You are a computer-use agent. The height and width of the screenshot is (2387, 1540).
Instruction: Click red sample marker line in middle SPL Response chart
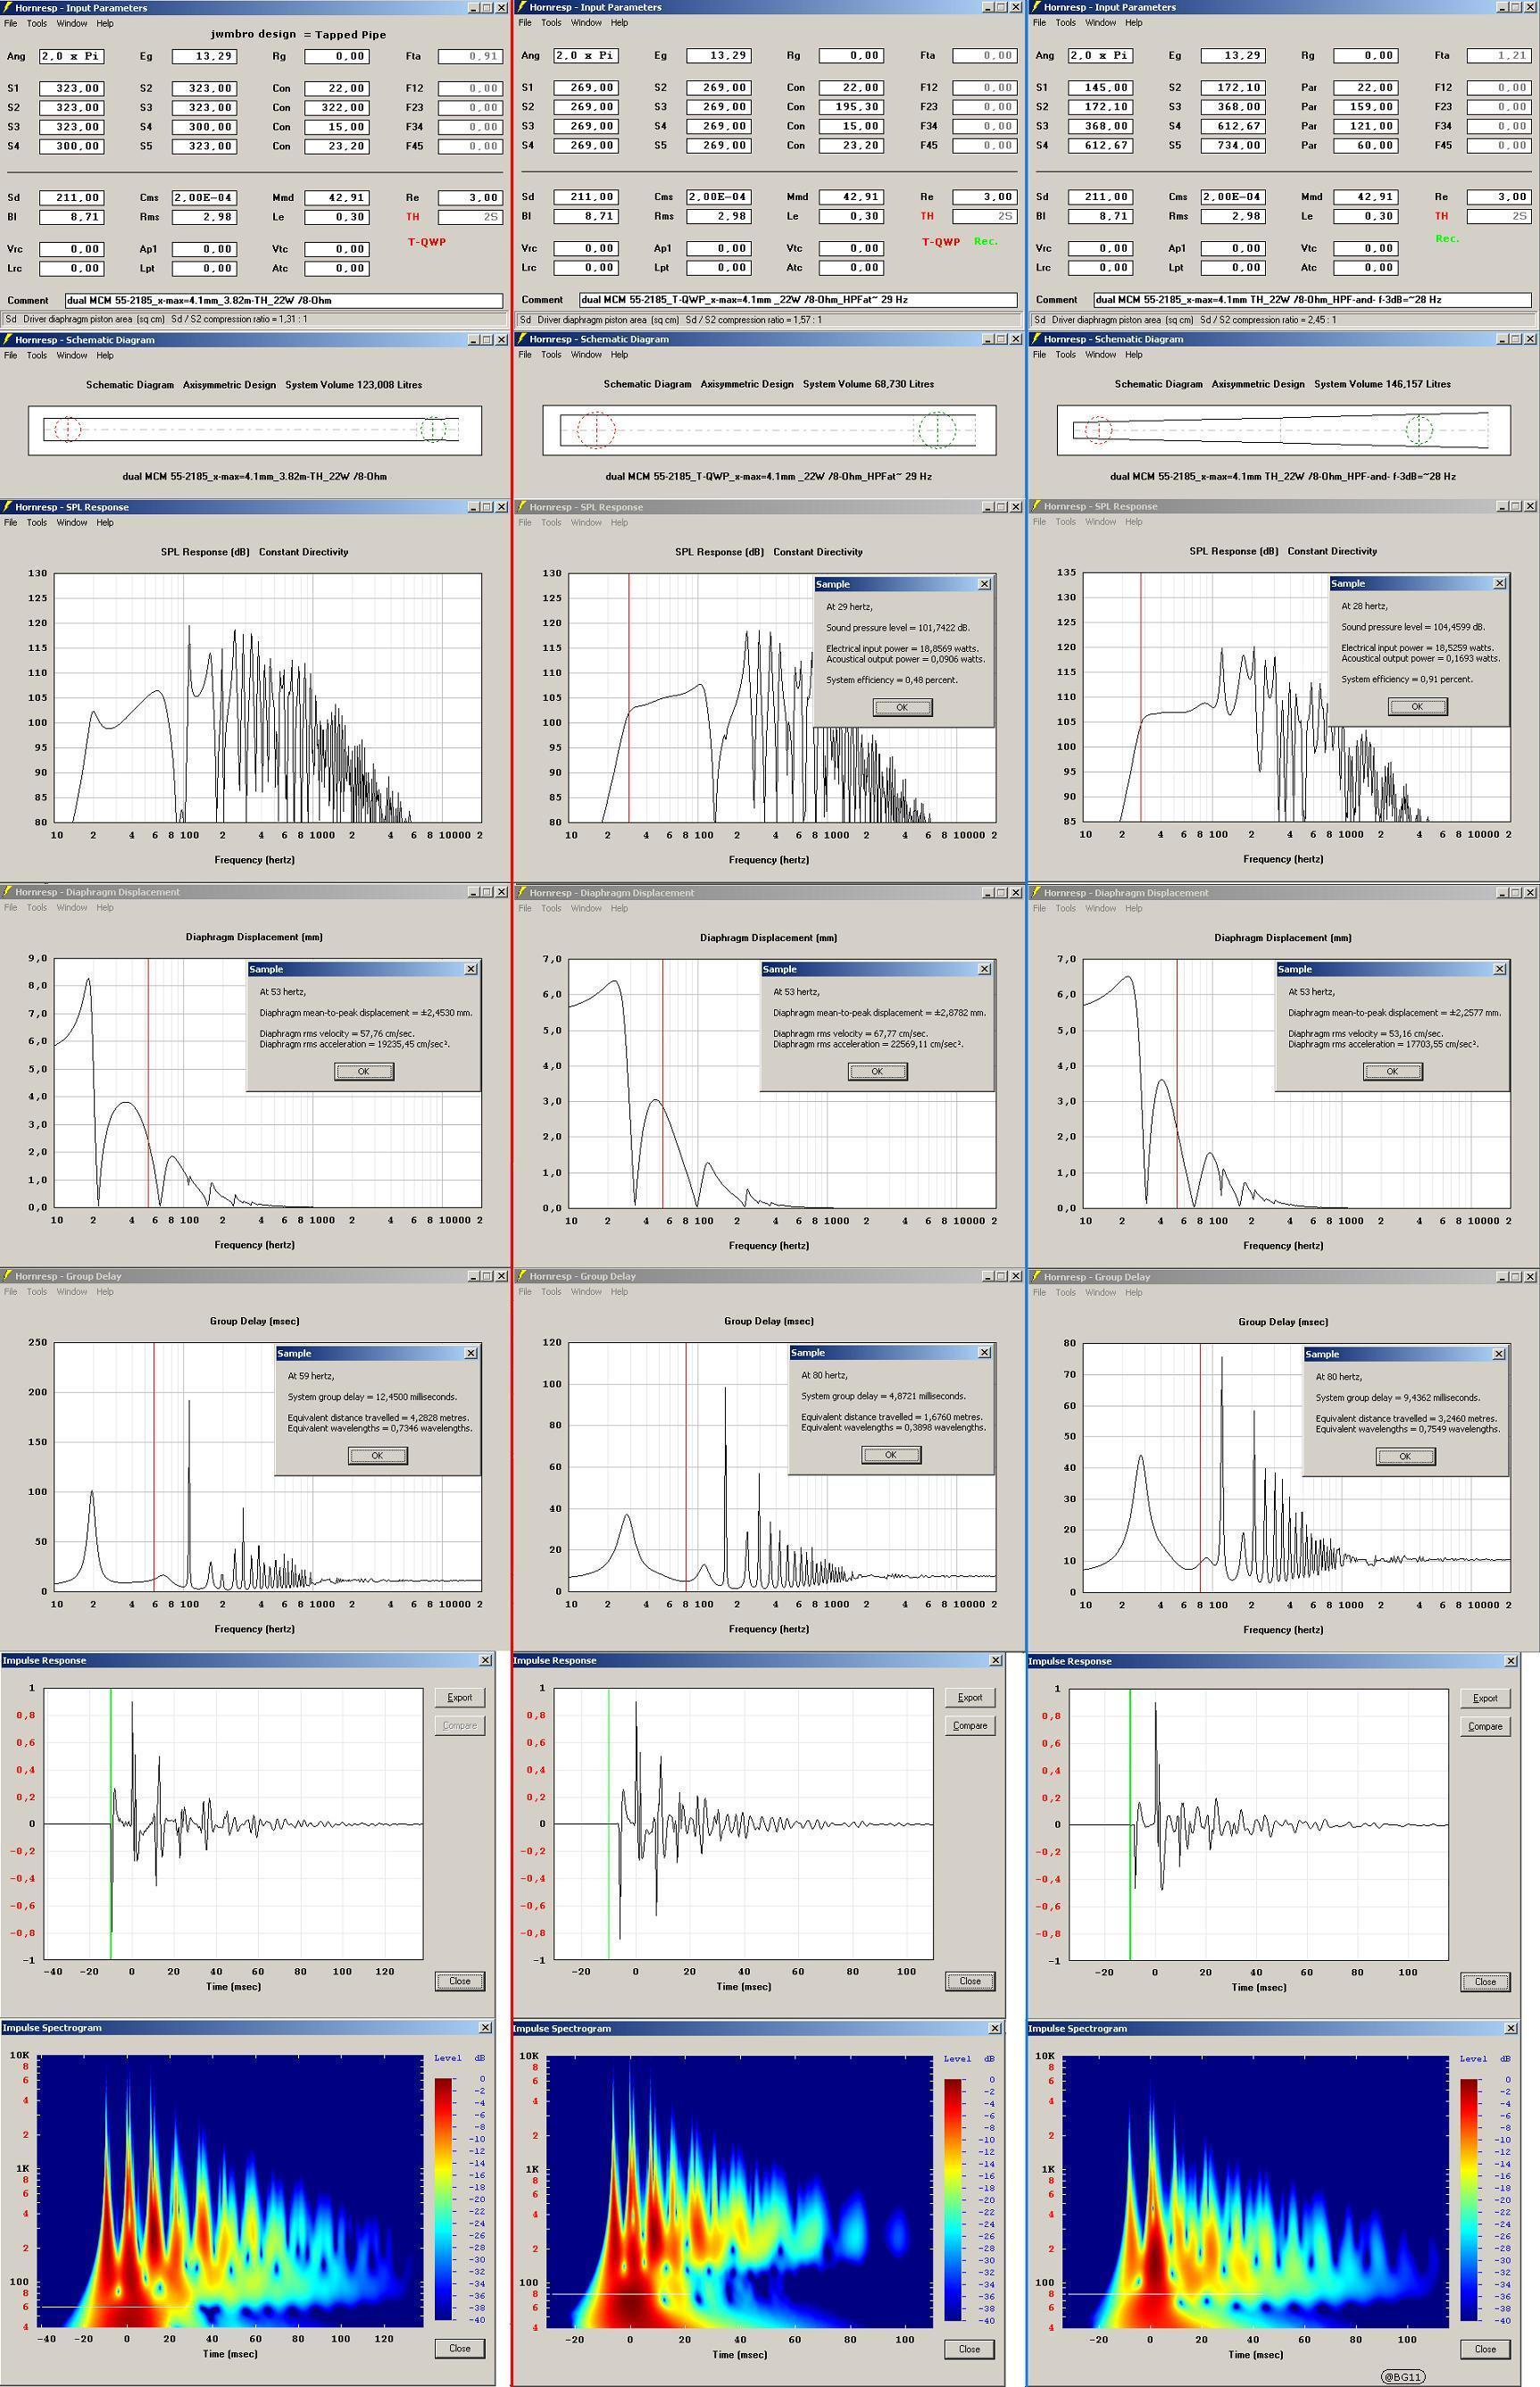pos(629,697)
